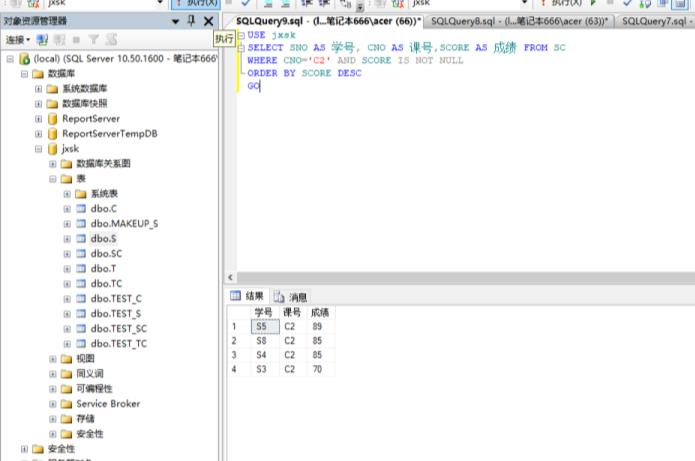Close the Object Explorer panel

click(208, 21)
